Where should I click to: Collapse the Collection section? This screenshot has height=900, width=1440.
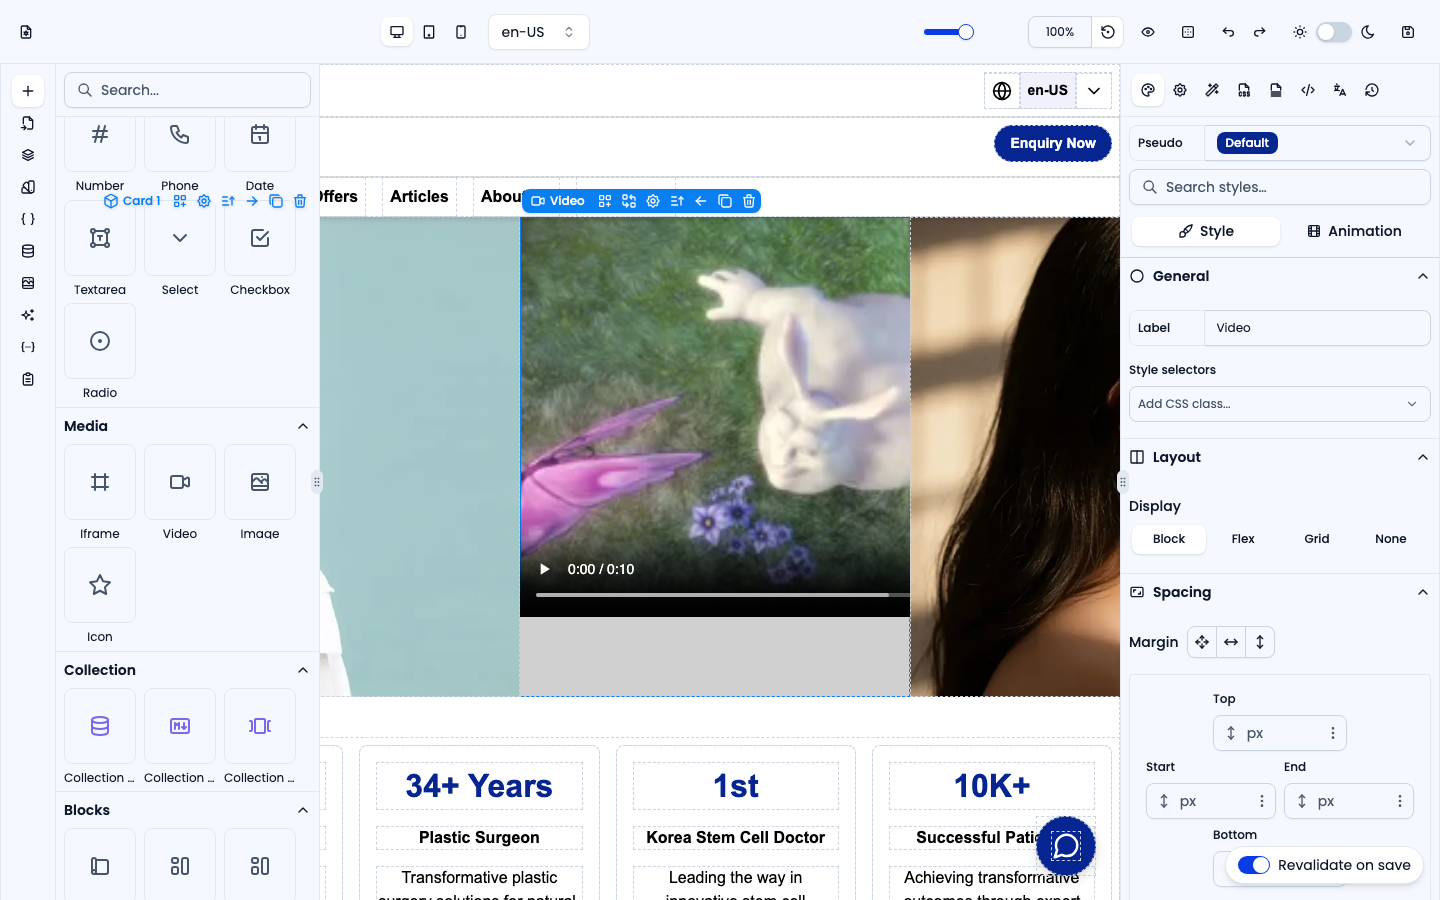pyautogui.click(x=303, y=670)
